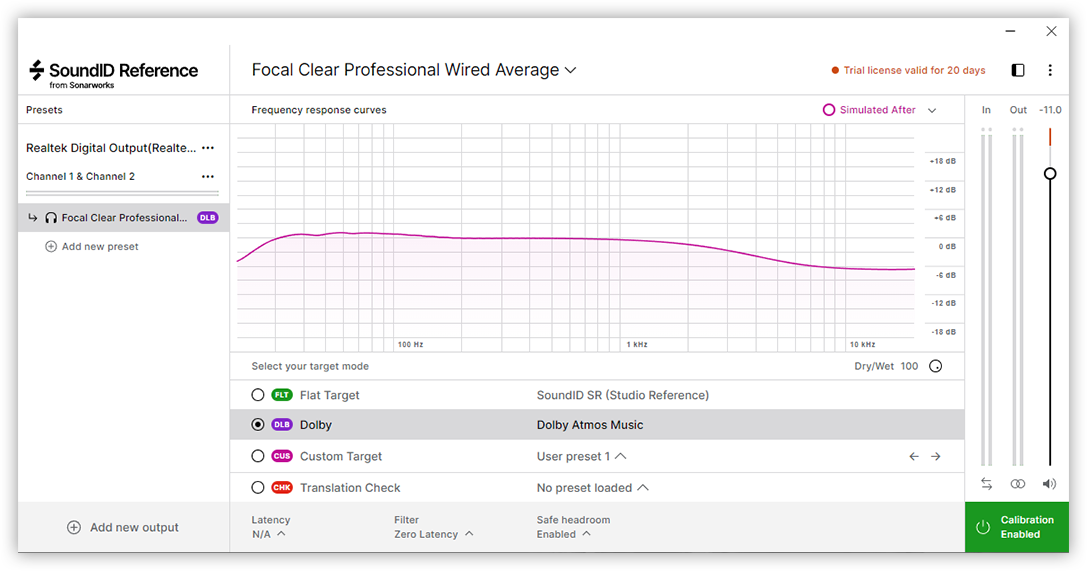1087x571 pixels.
Task: Click the In level meter
Action: click(986, 297)
